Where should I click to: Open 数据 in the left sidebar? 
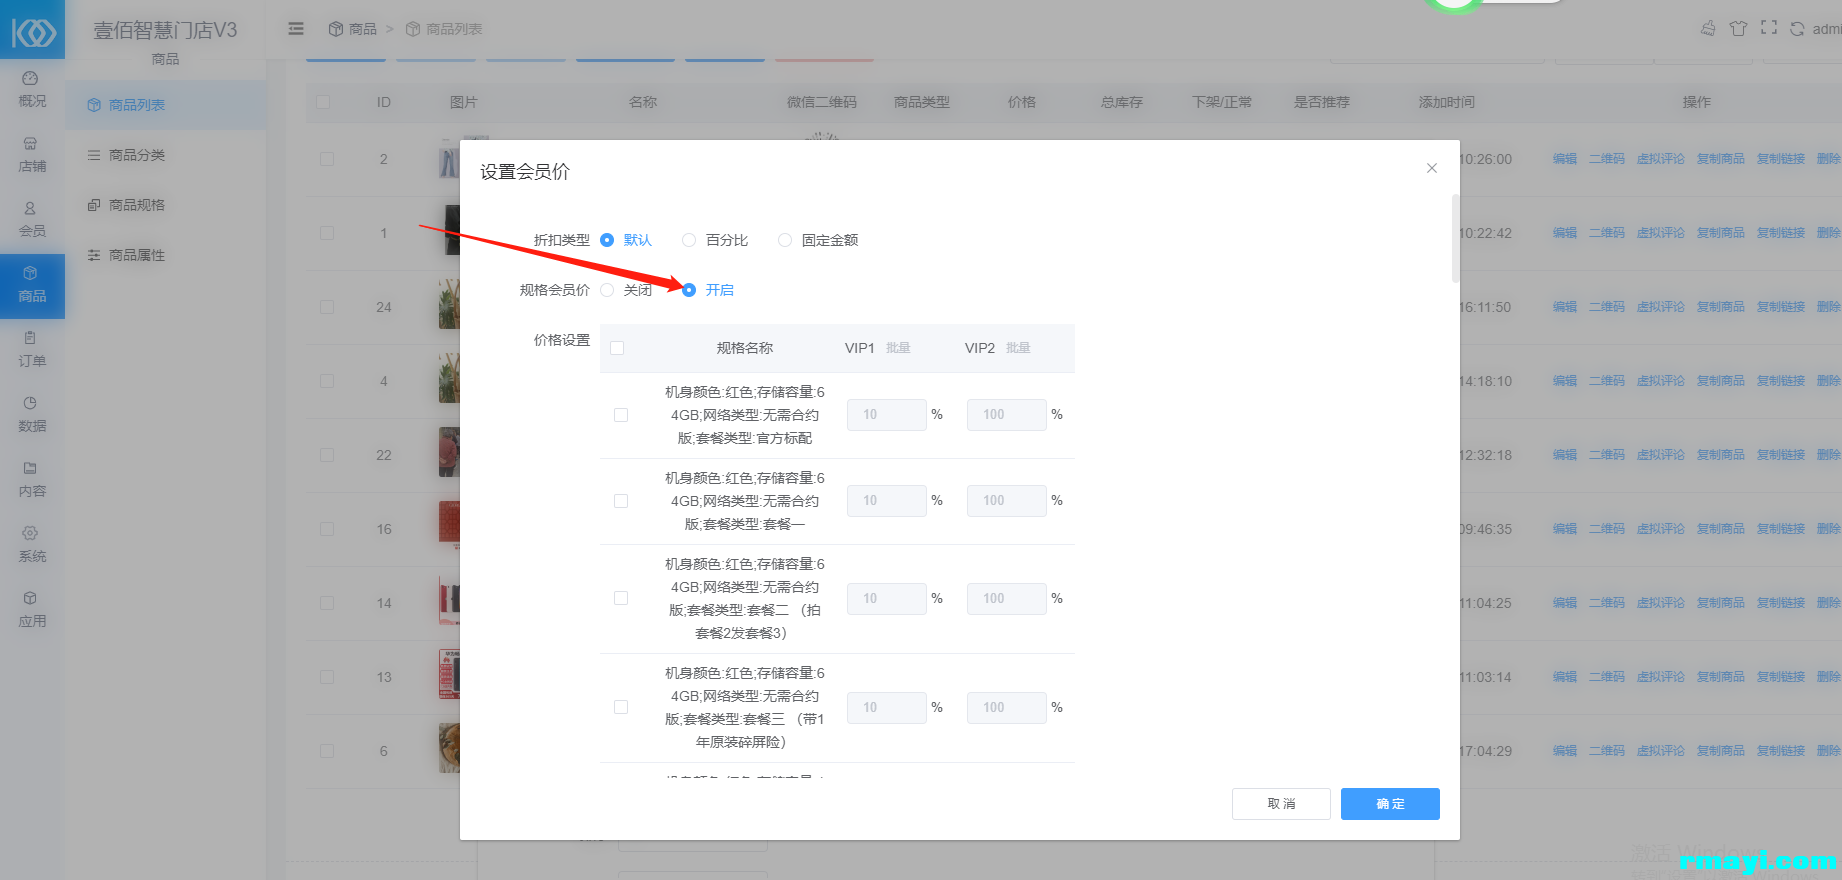(32, 415)
